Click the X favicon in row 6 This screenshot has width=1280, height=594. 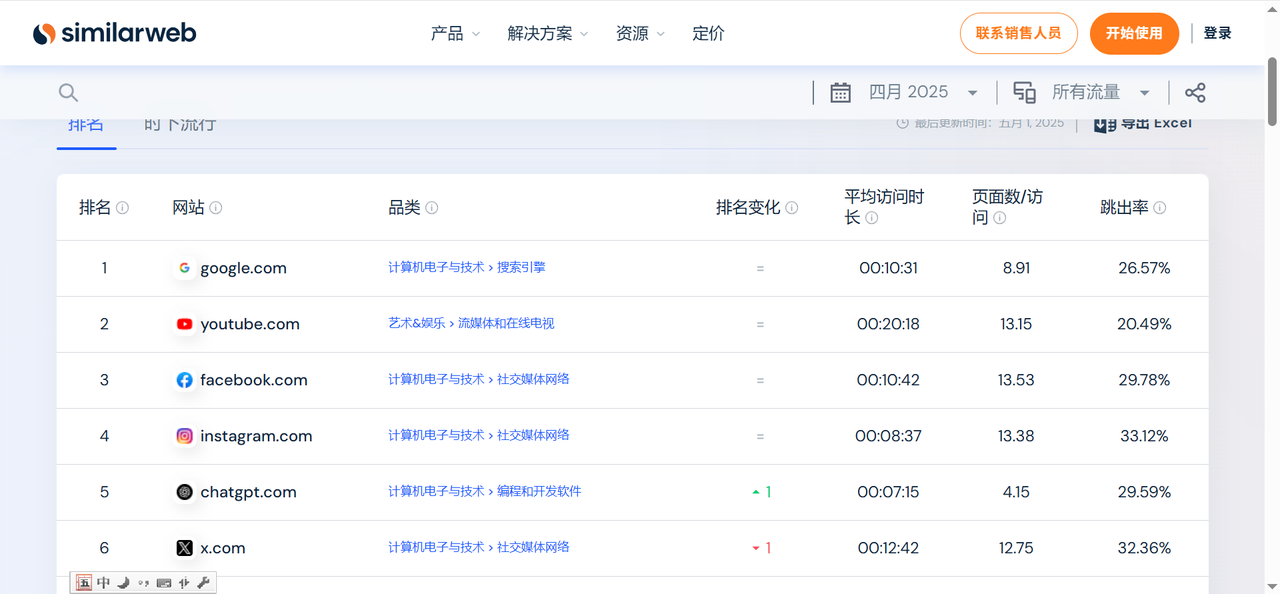click(x=184, y=548)
